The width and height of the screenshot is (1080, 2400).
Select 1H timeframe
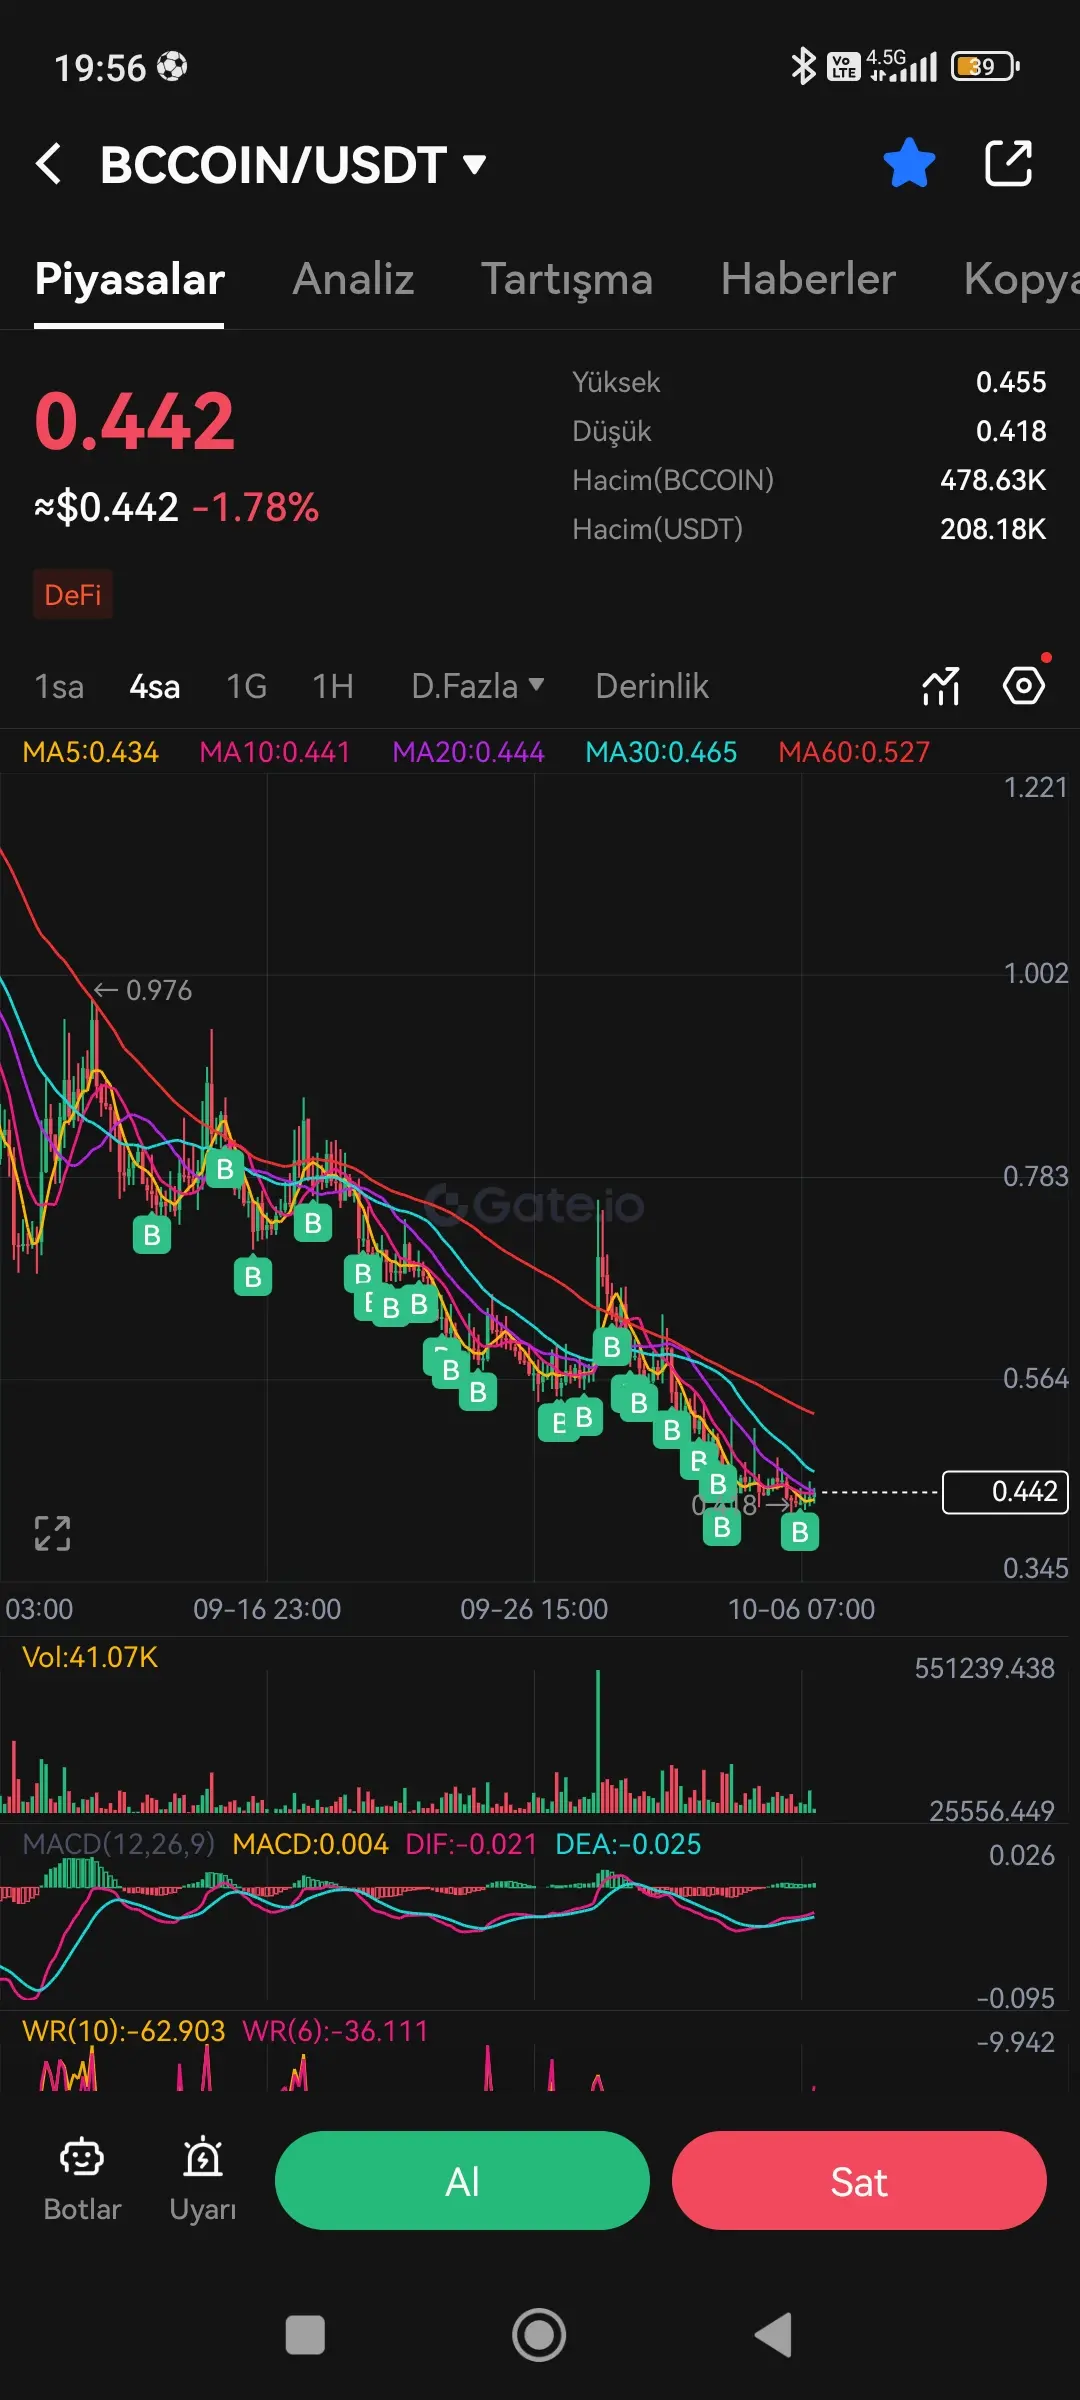point(333,686)
